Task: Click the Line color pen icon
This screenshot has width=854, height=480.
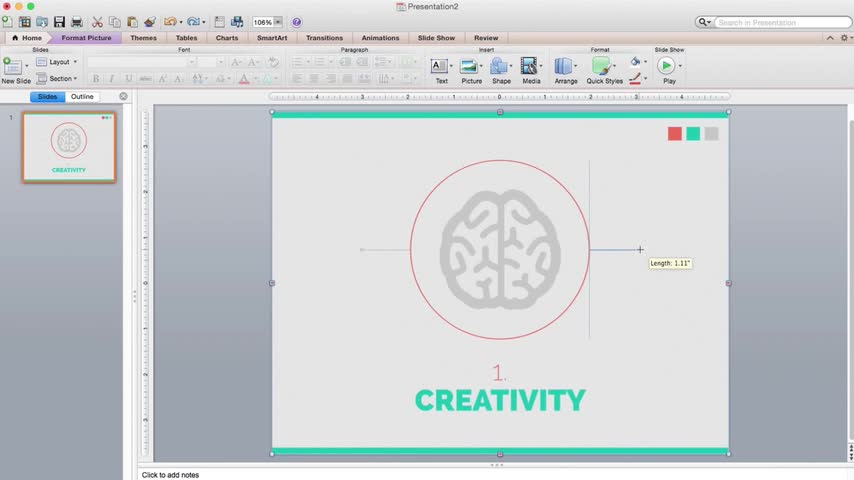Action: (635, 79)
